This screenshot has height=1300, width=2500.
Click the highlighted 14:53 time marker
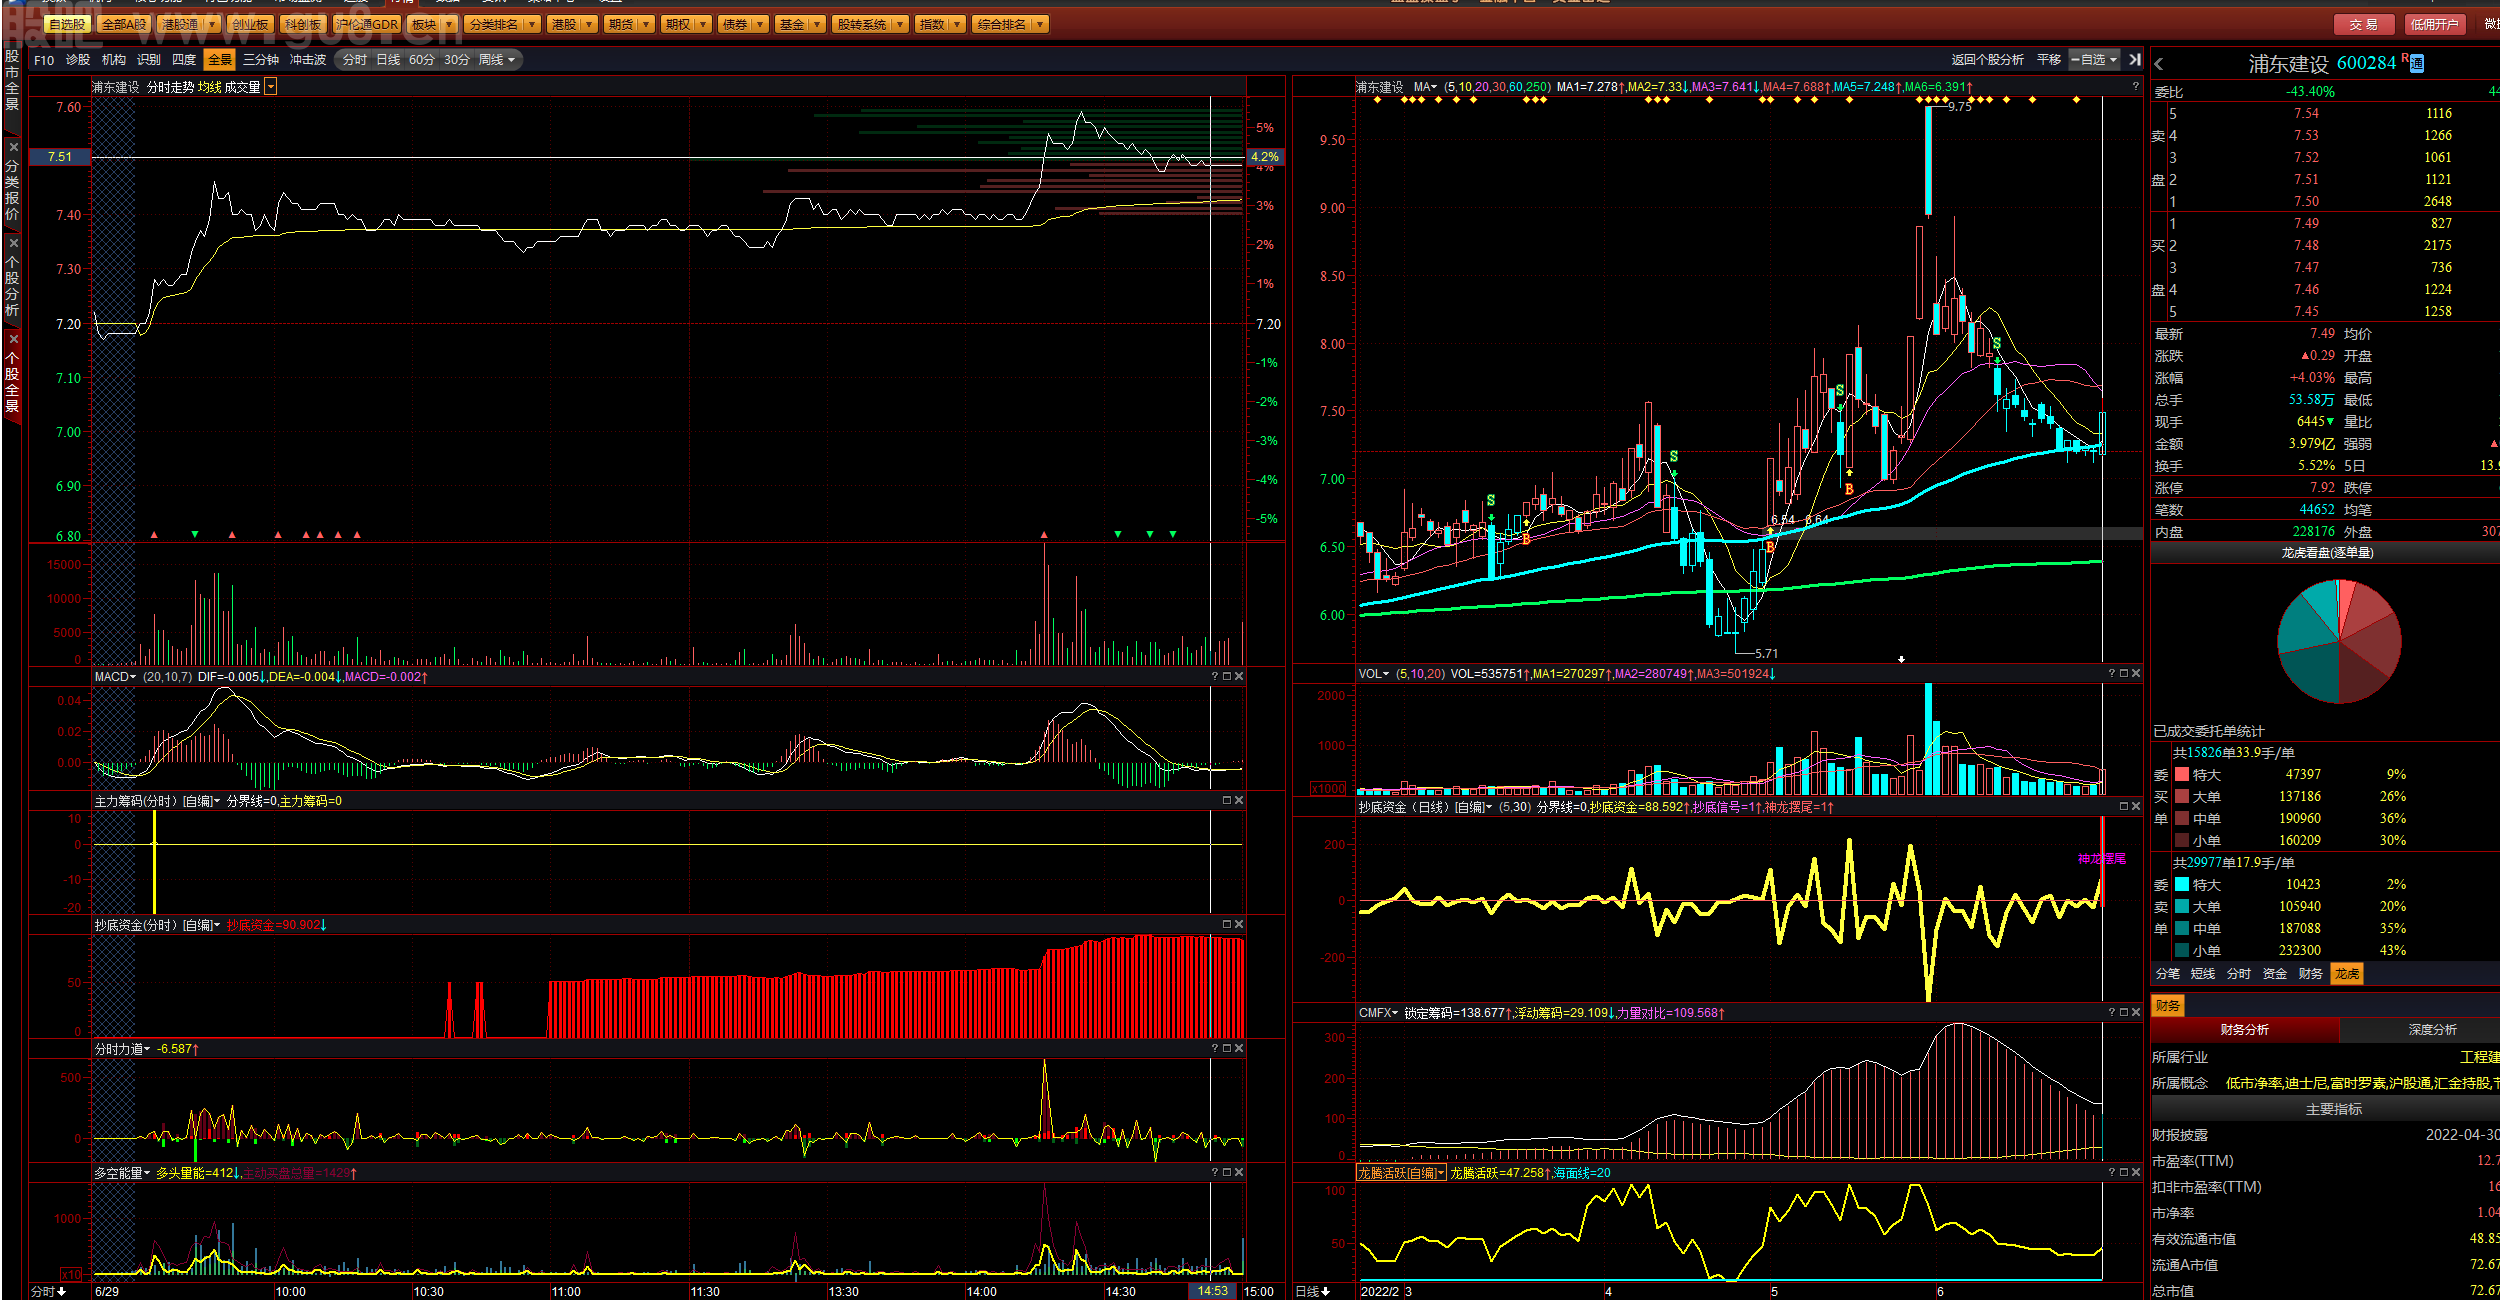(1213, 1291)
